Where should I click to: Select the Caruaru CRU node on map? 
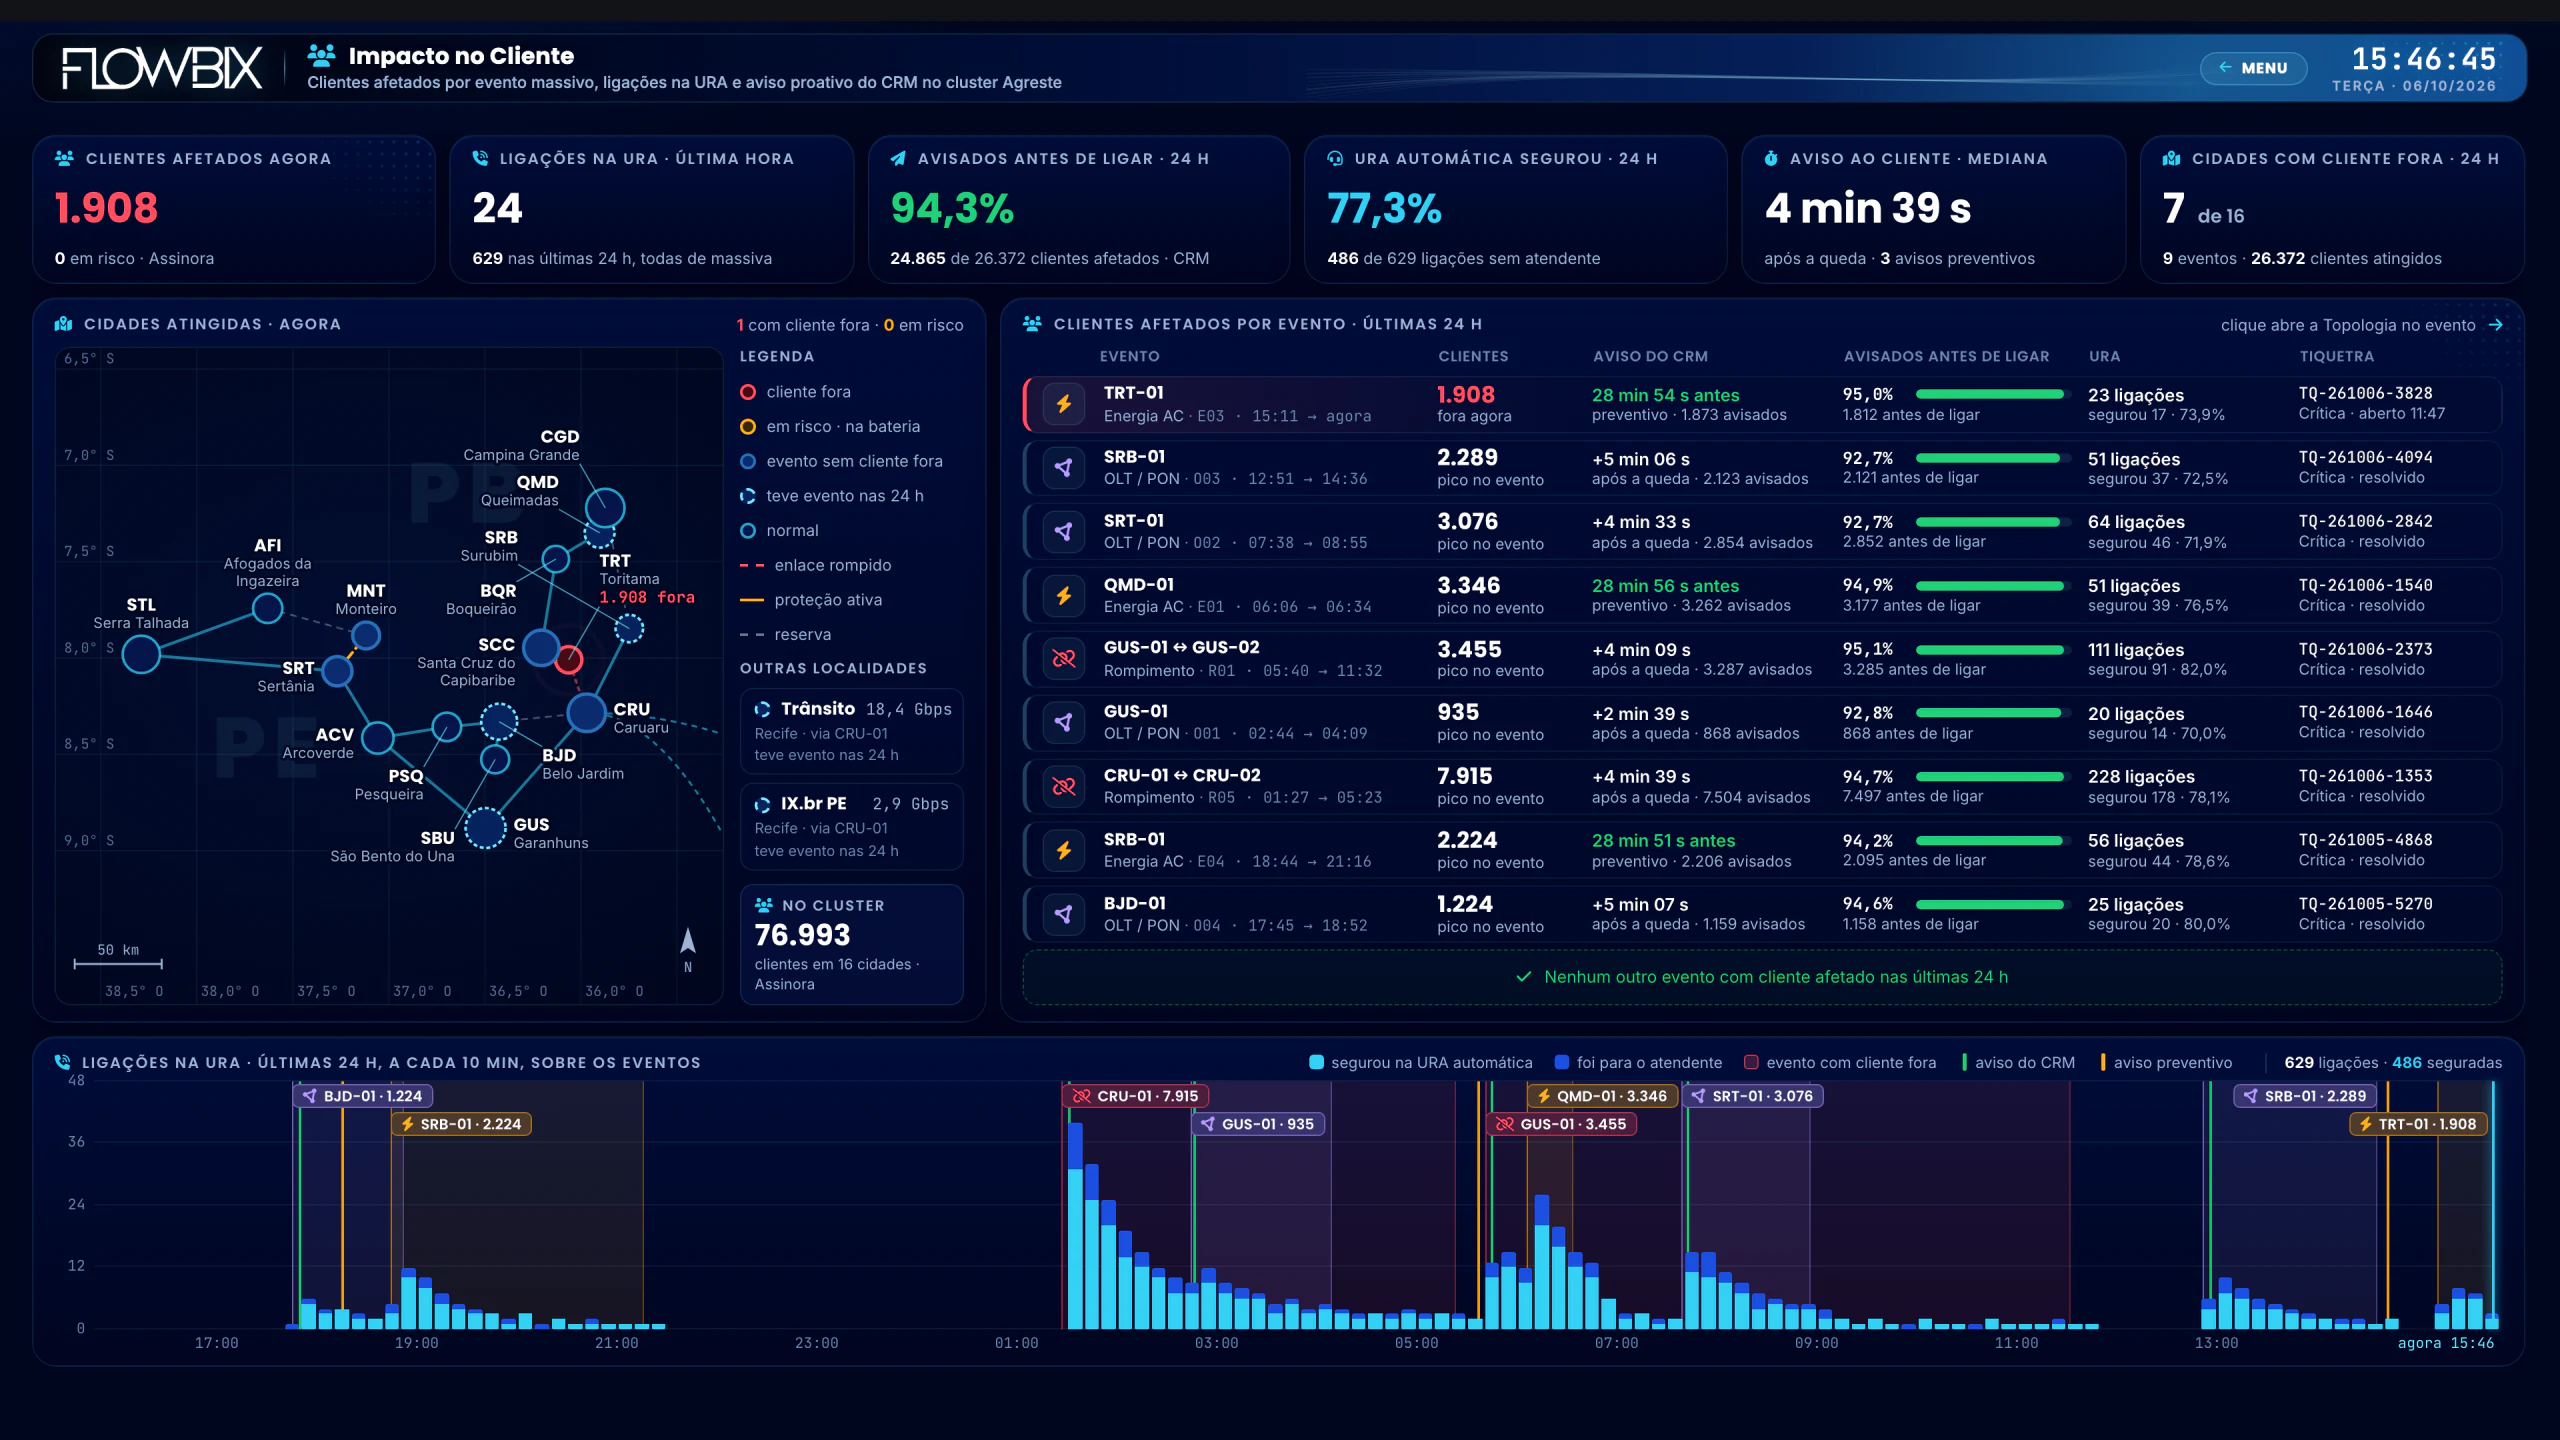(x=587, y=713)
